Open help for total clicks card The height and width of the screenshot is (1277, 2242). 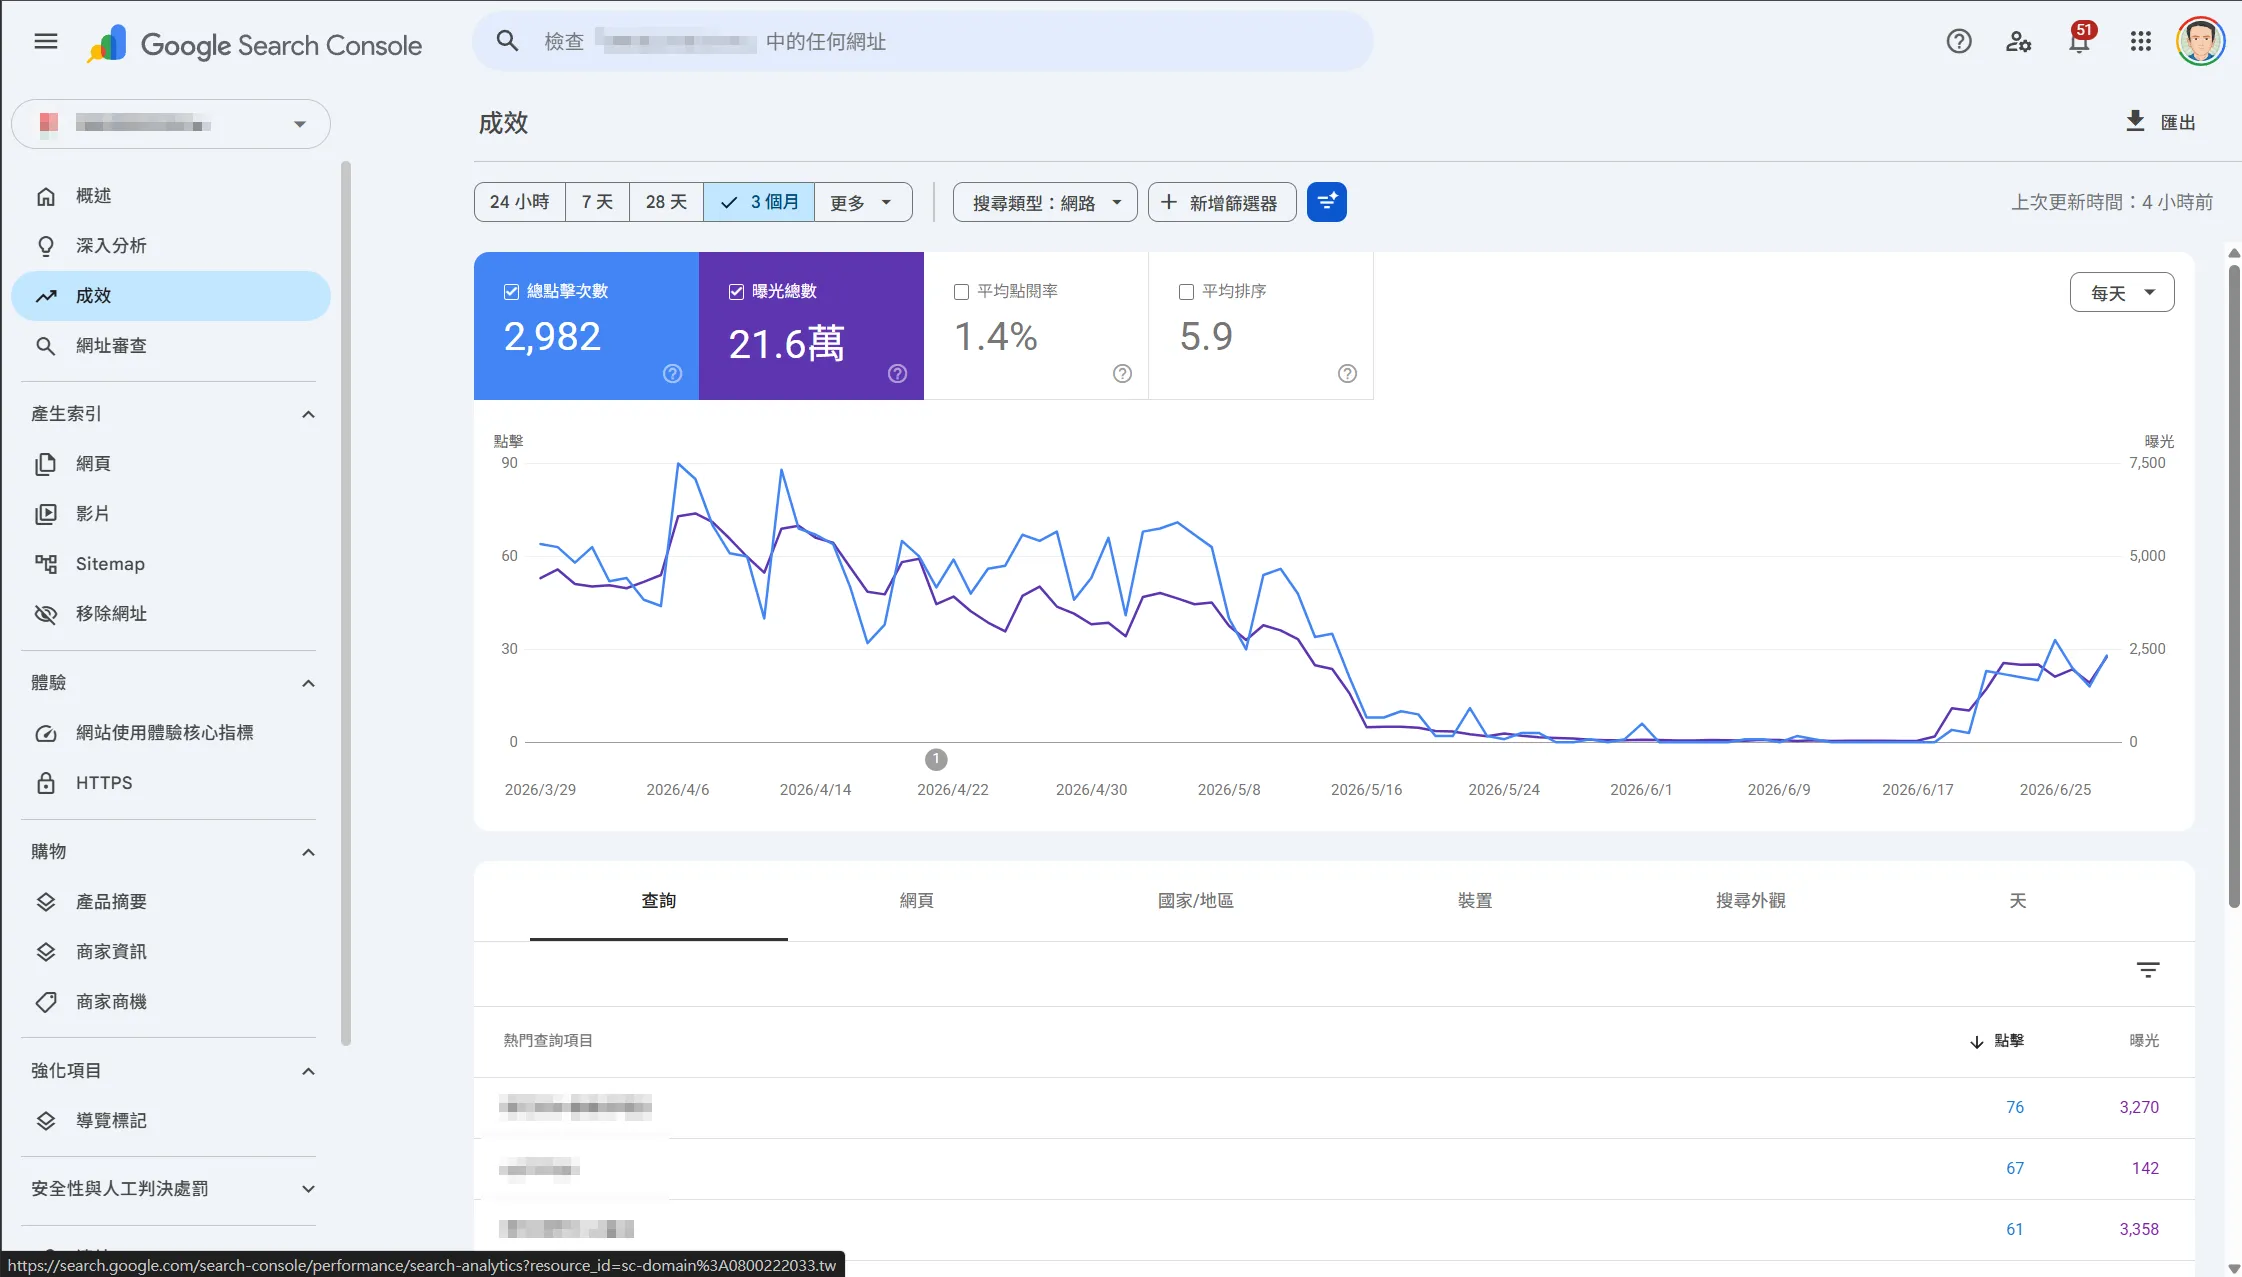pos(673,373)
